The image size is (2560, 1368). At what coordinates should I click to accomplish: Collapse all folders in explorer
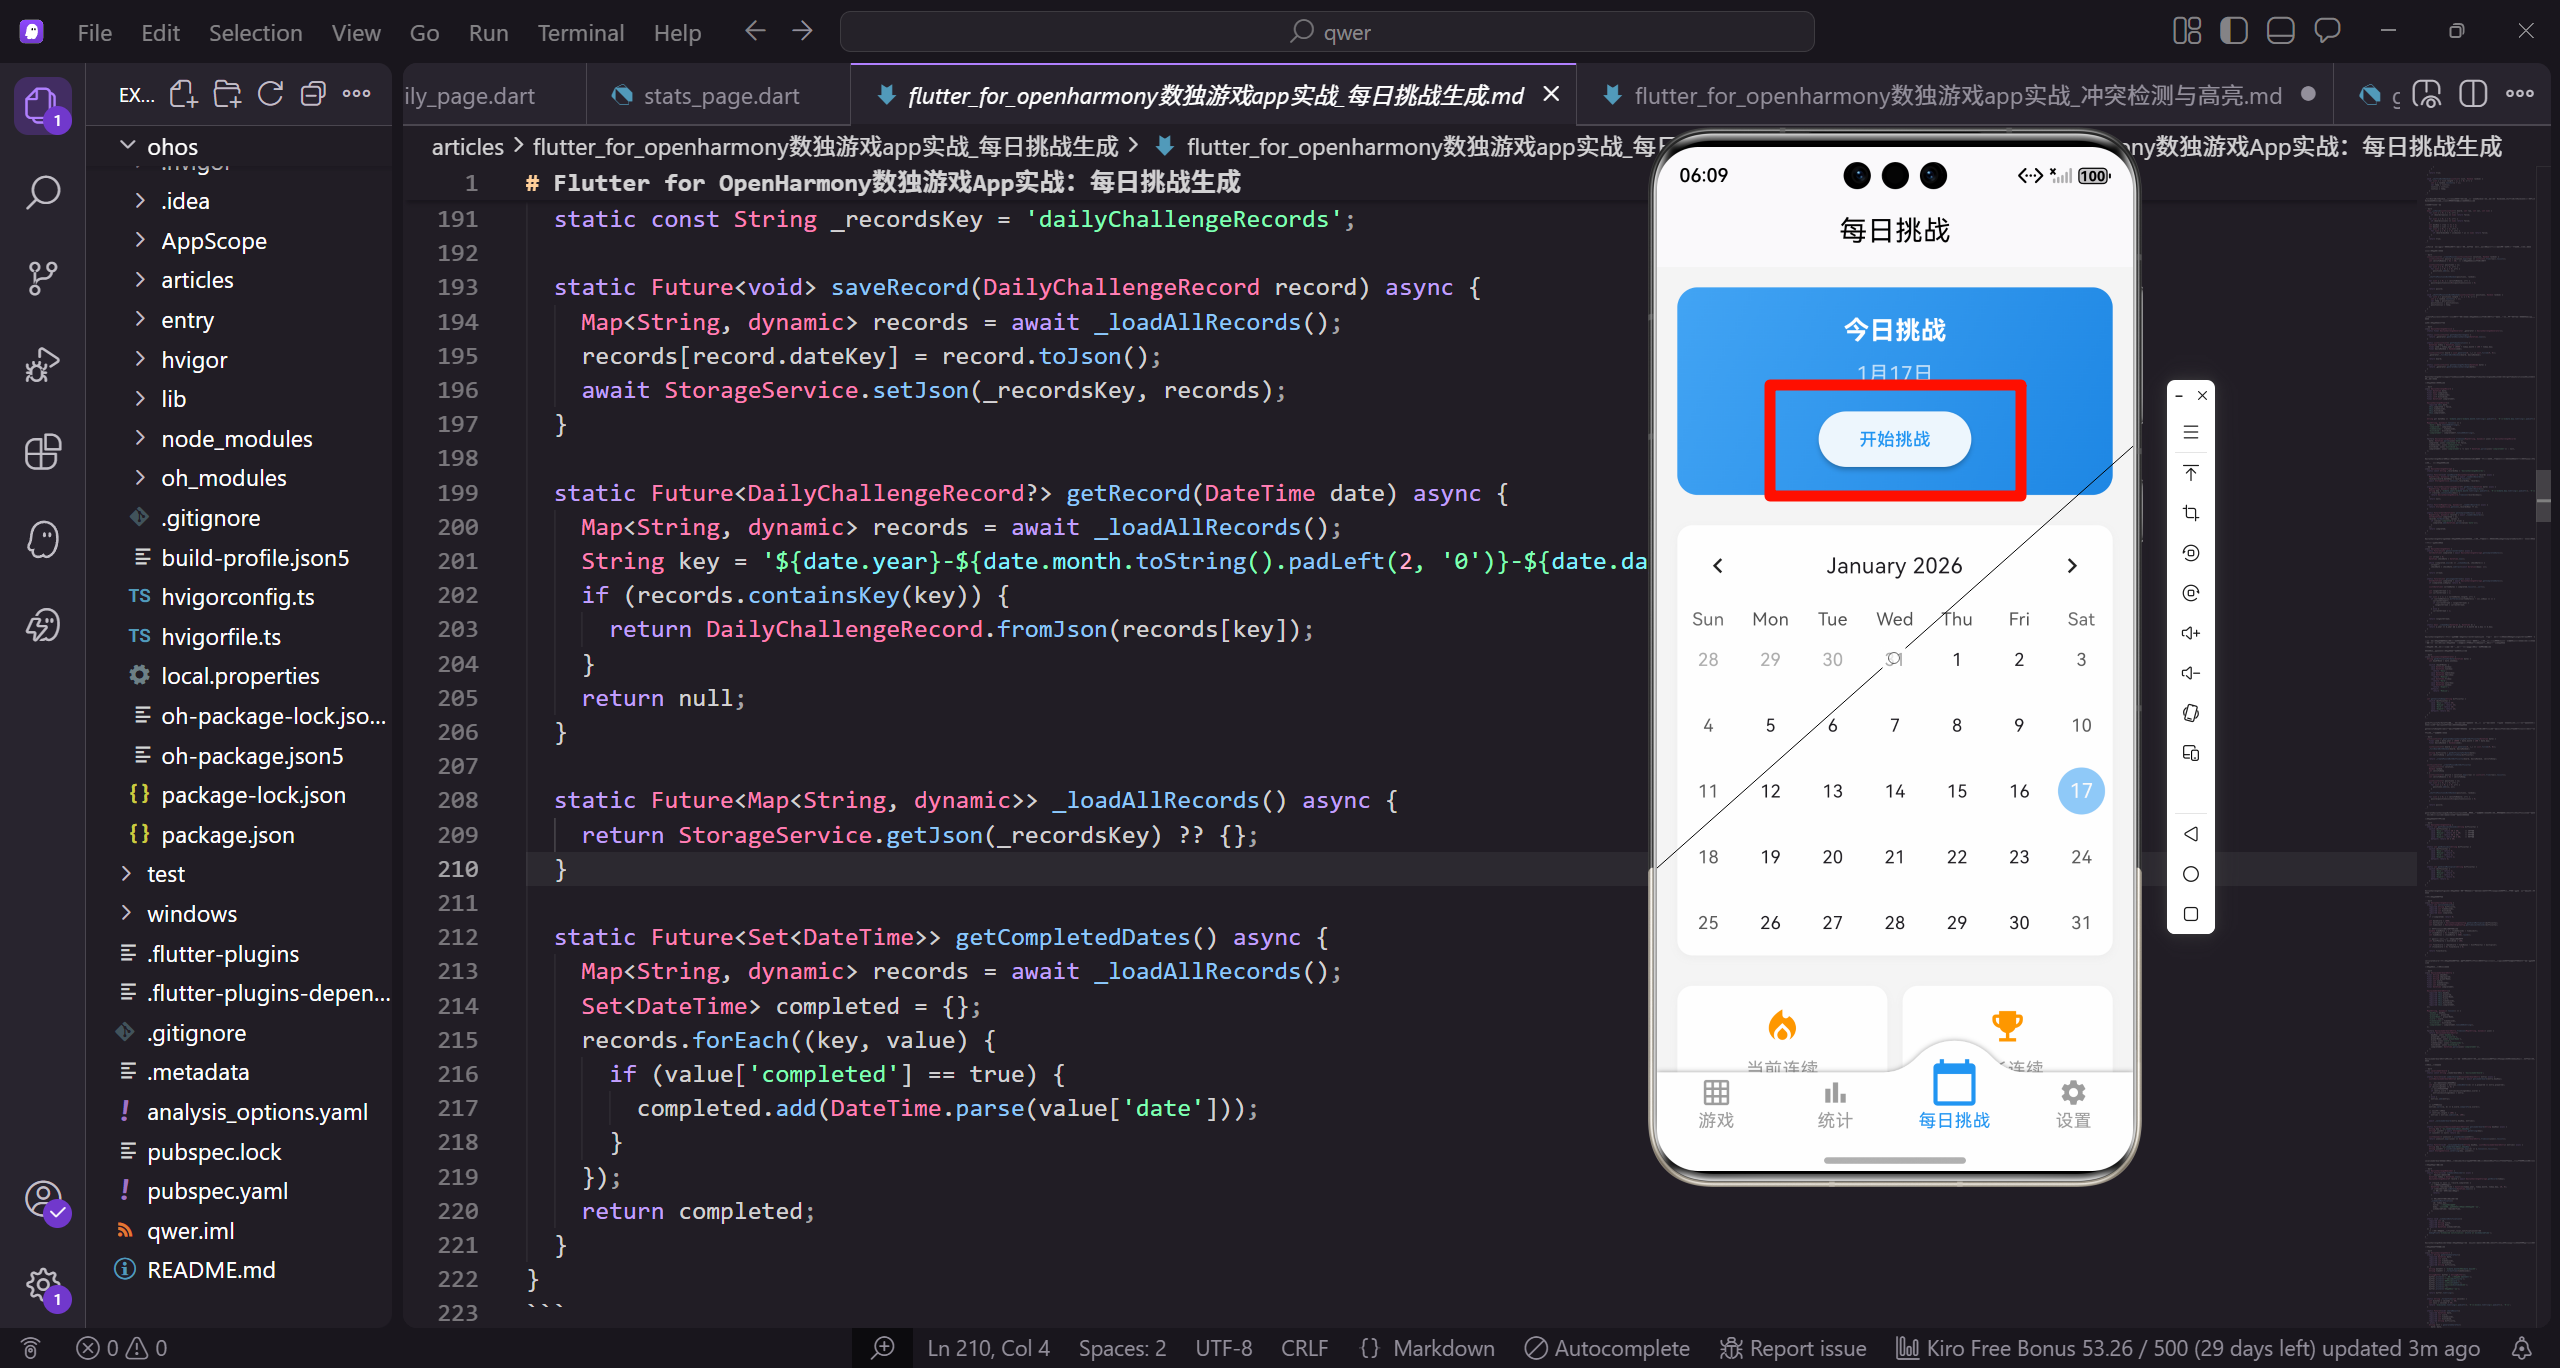313,95
